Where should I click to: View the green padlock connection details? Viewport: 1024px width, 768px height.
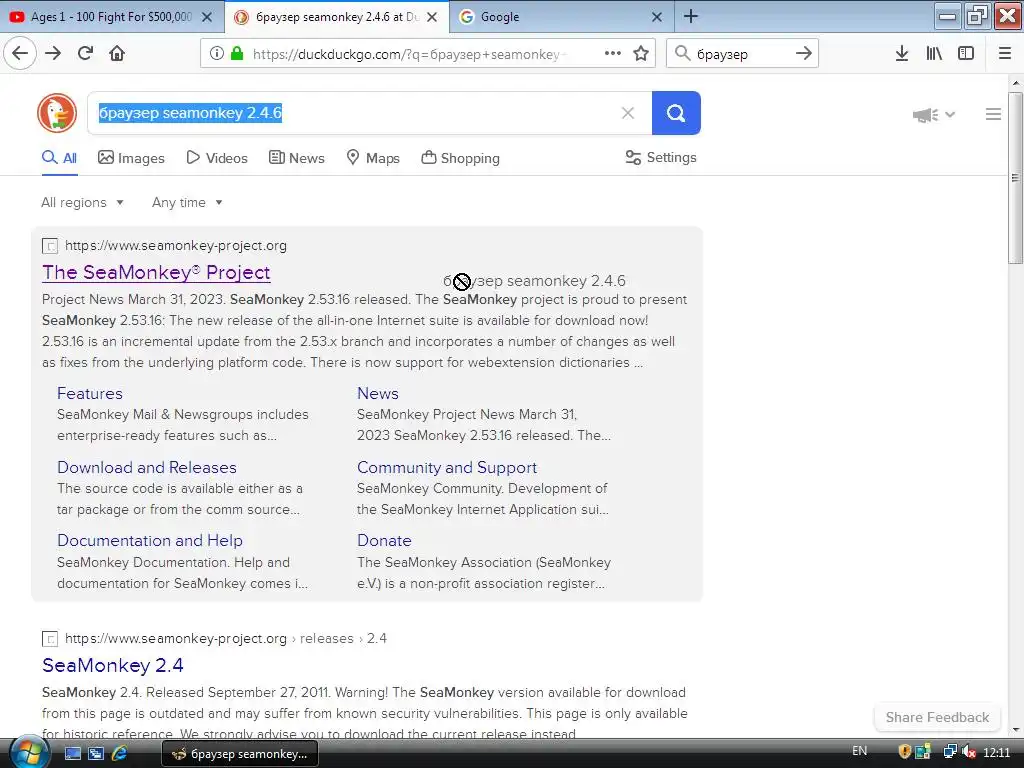click(237, 54)
